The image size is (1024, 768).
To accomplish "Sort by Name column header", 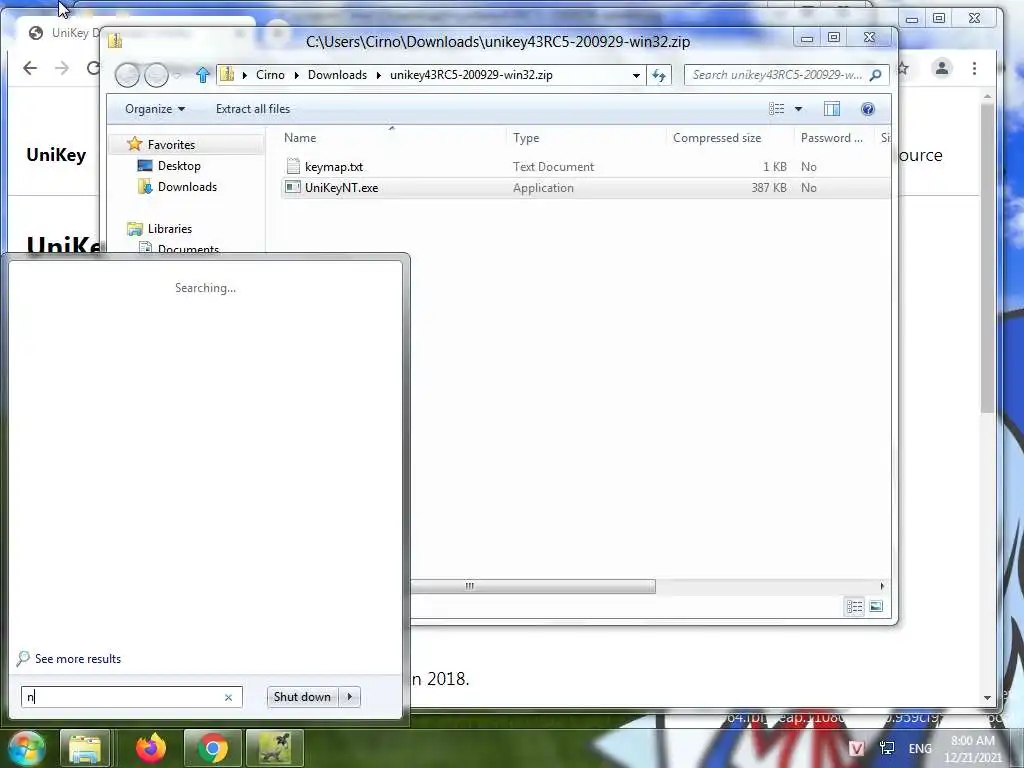I will (x=300, y=138).
